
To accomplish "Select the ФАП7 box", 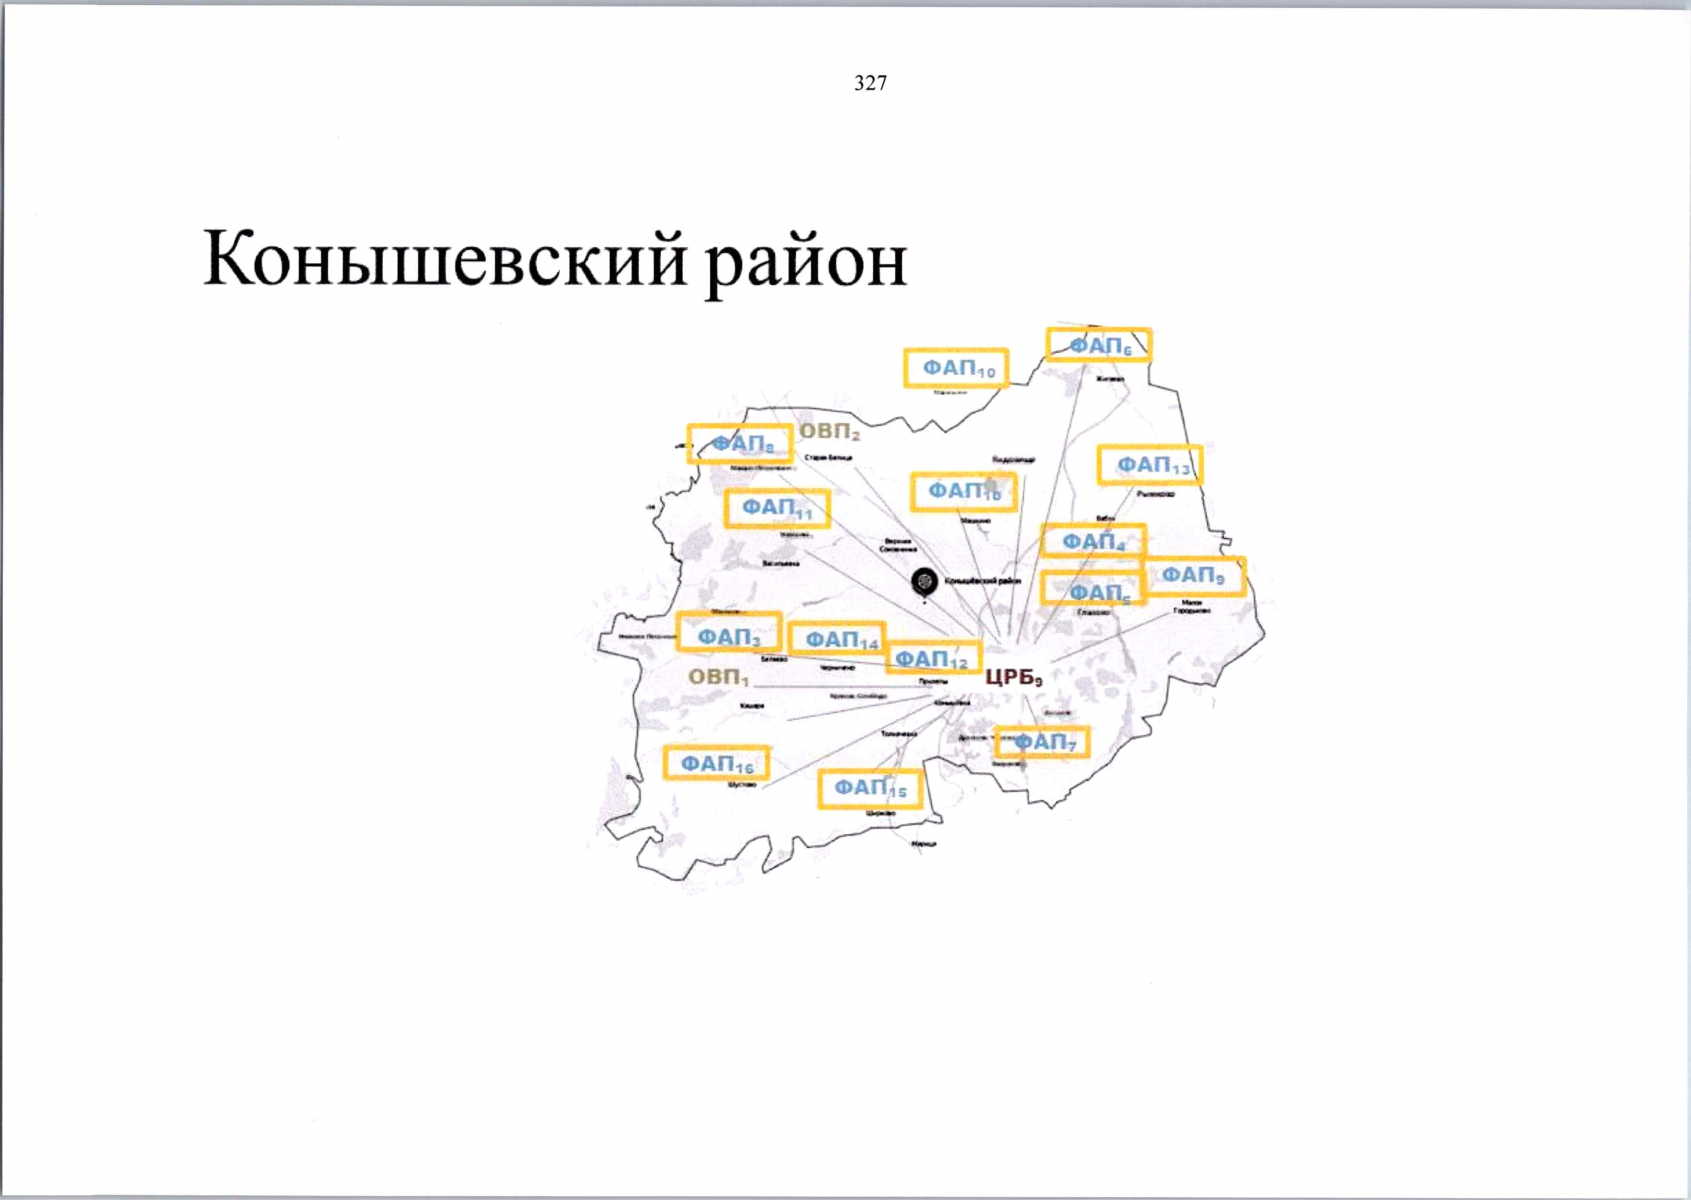I will point(1042,742).
